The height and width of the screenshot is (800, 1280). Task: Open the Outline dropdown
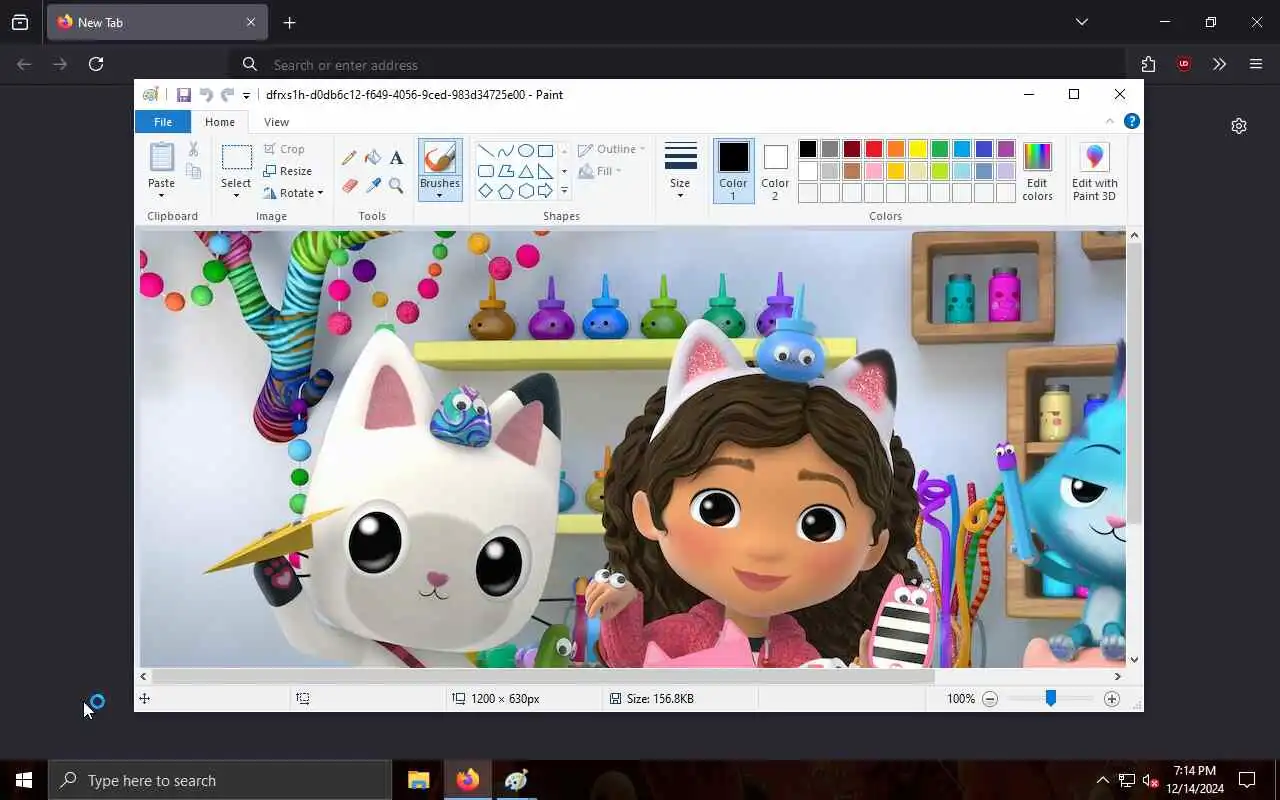pyautogui.click(x=612, y=149)
